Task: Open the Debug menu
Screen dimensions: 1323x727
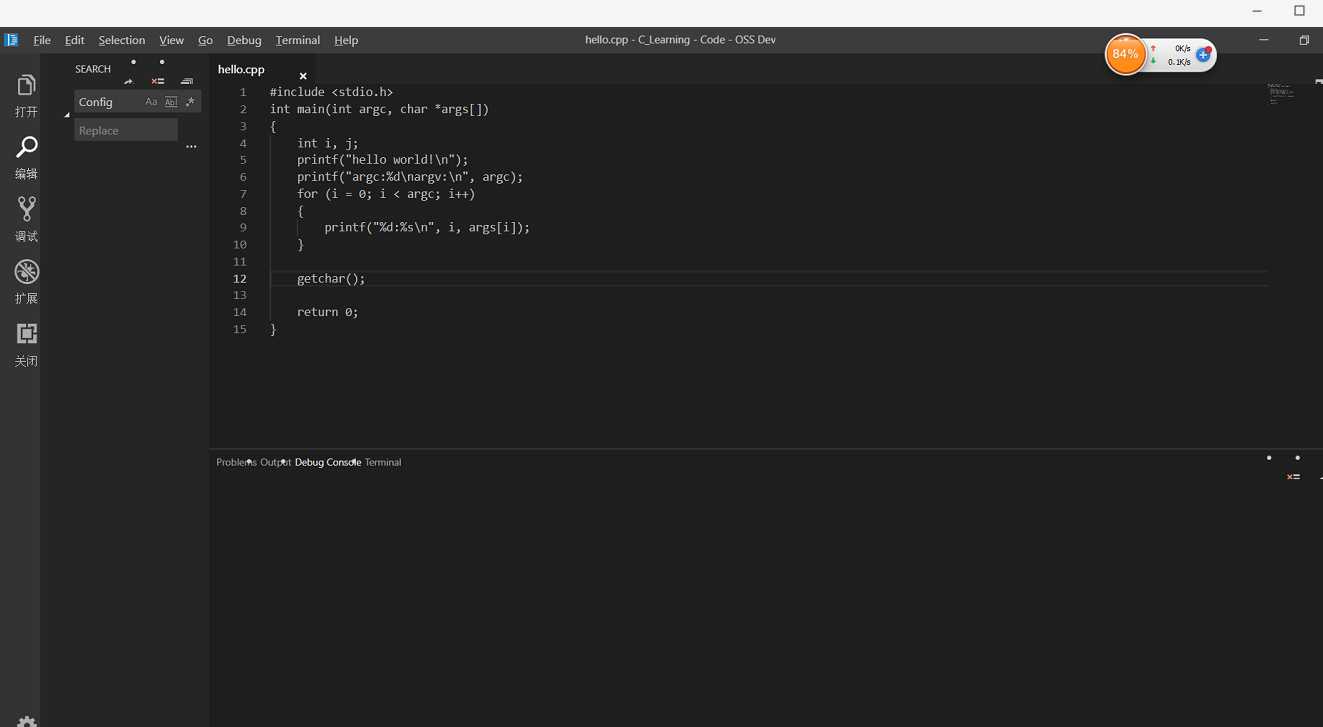Action: click(x=244, y=40)
